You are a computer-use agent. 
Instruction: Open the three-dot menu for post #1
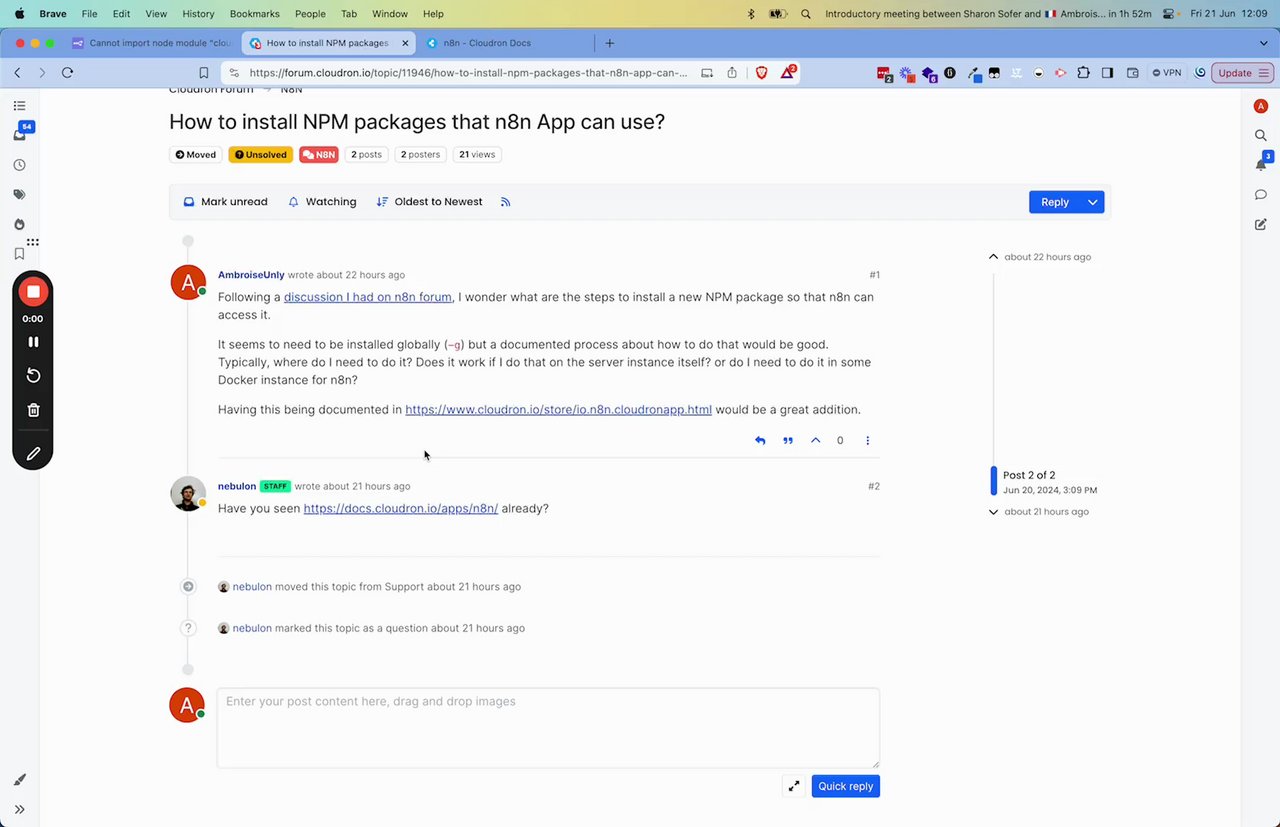click(868, 440)
